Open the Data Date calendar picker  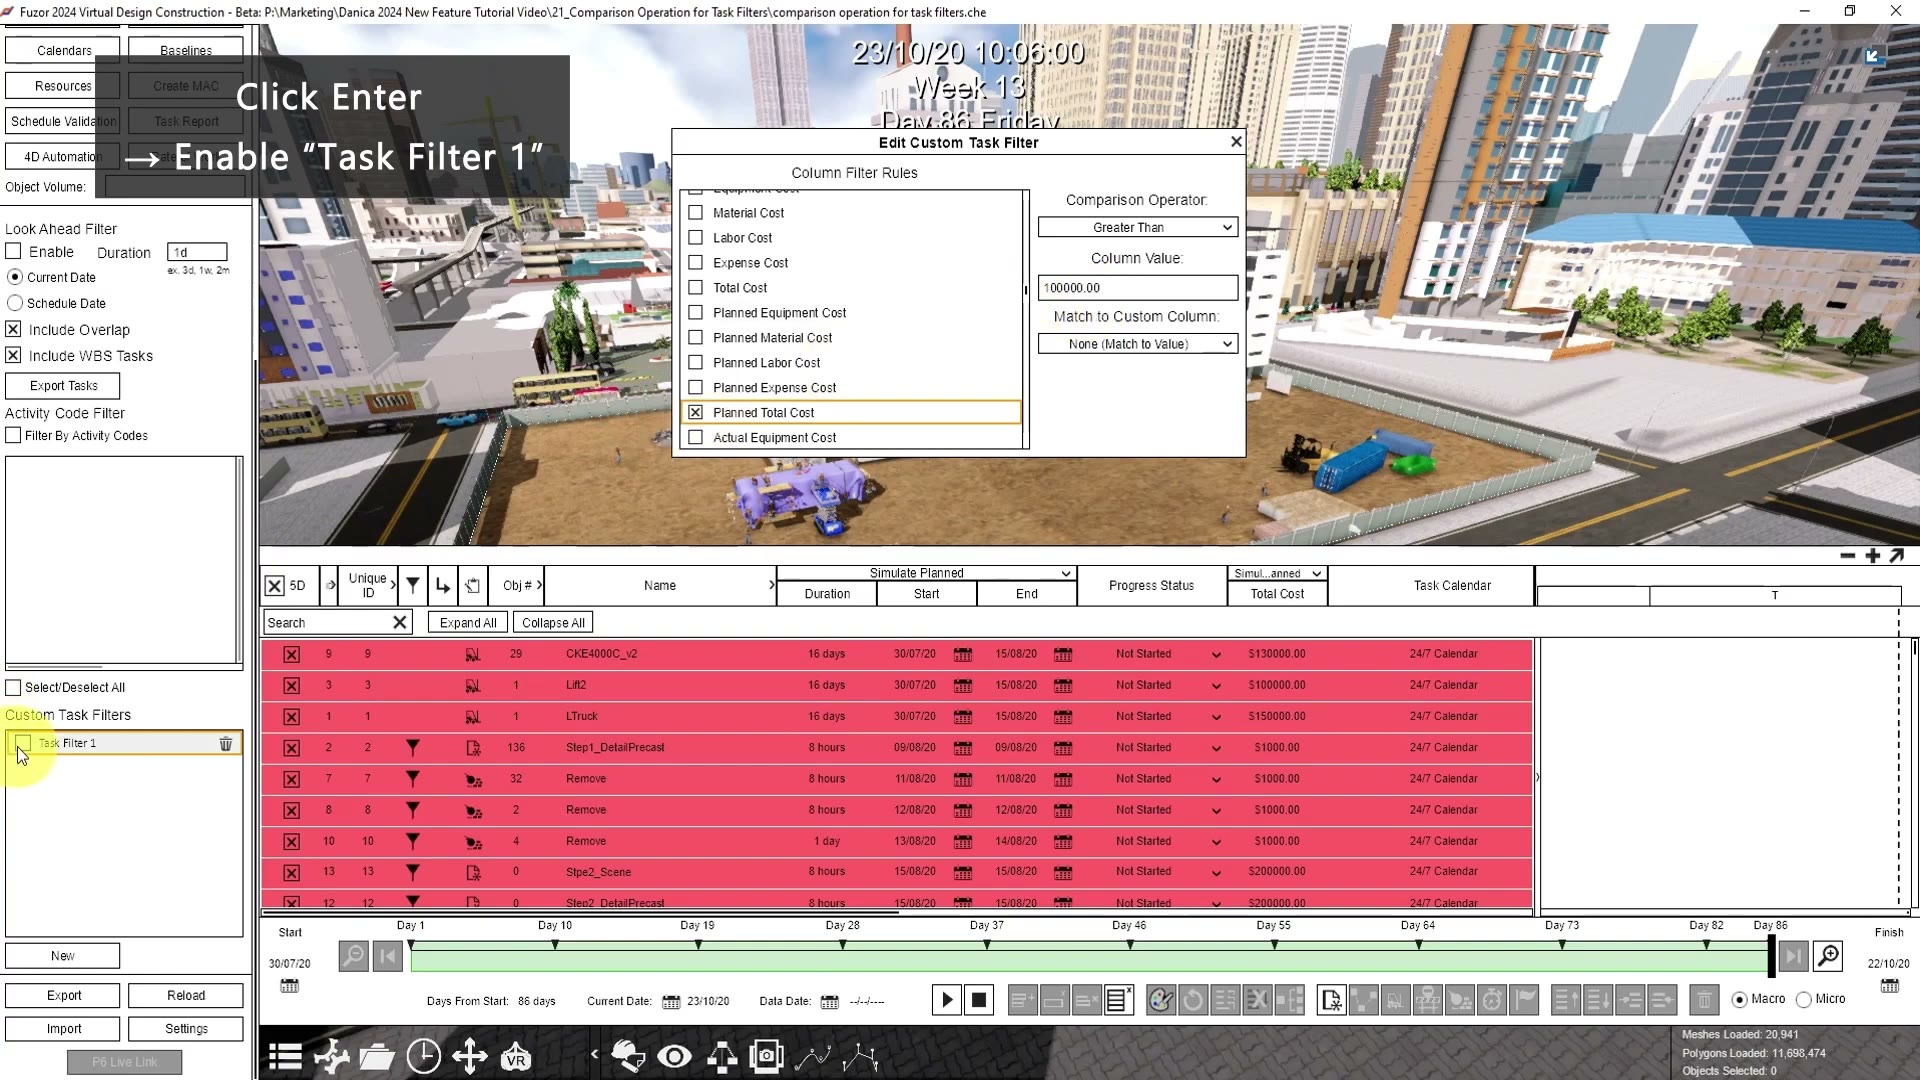829,1002
